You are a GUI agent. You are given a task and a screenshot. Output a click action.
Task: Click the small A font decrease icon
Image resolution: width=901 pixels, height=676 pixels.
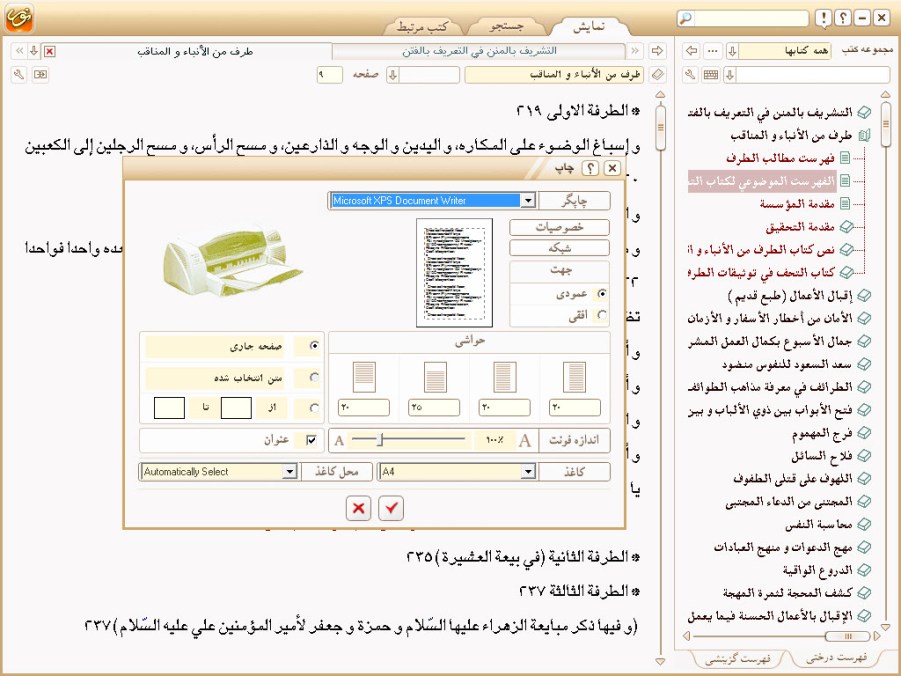tap(339, 441)
